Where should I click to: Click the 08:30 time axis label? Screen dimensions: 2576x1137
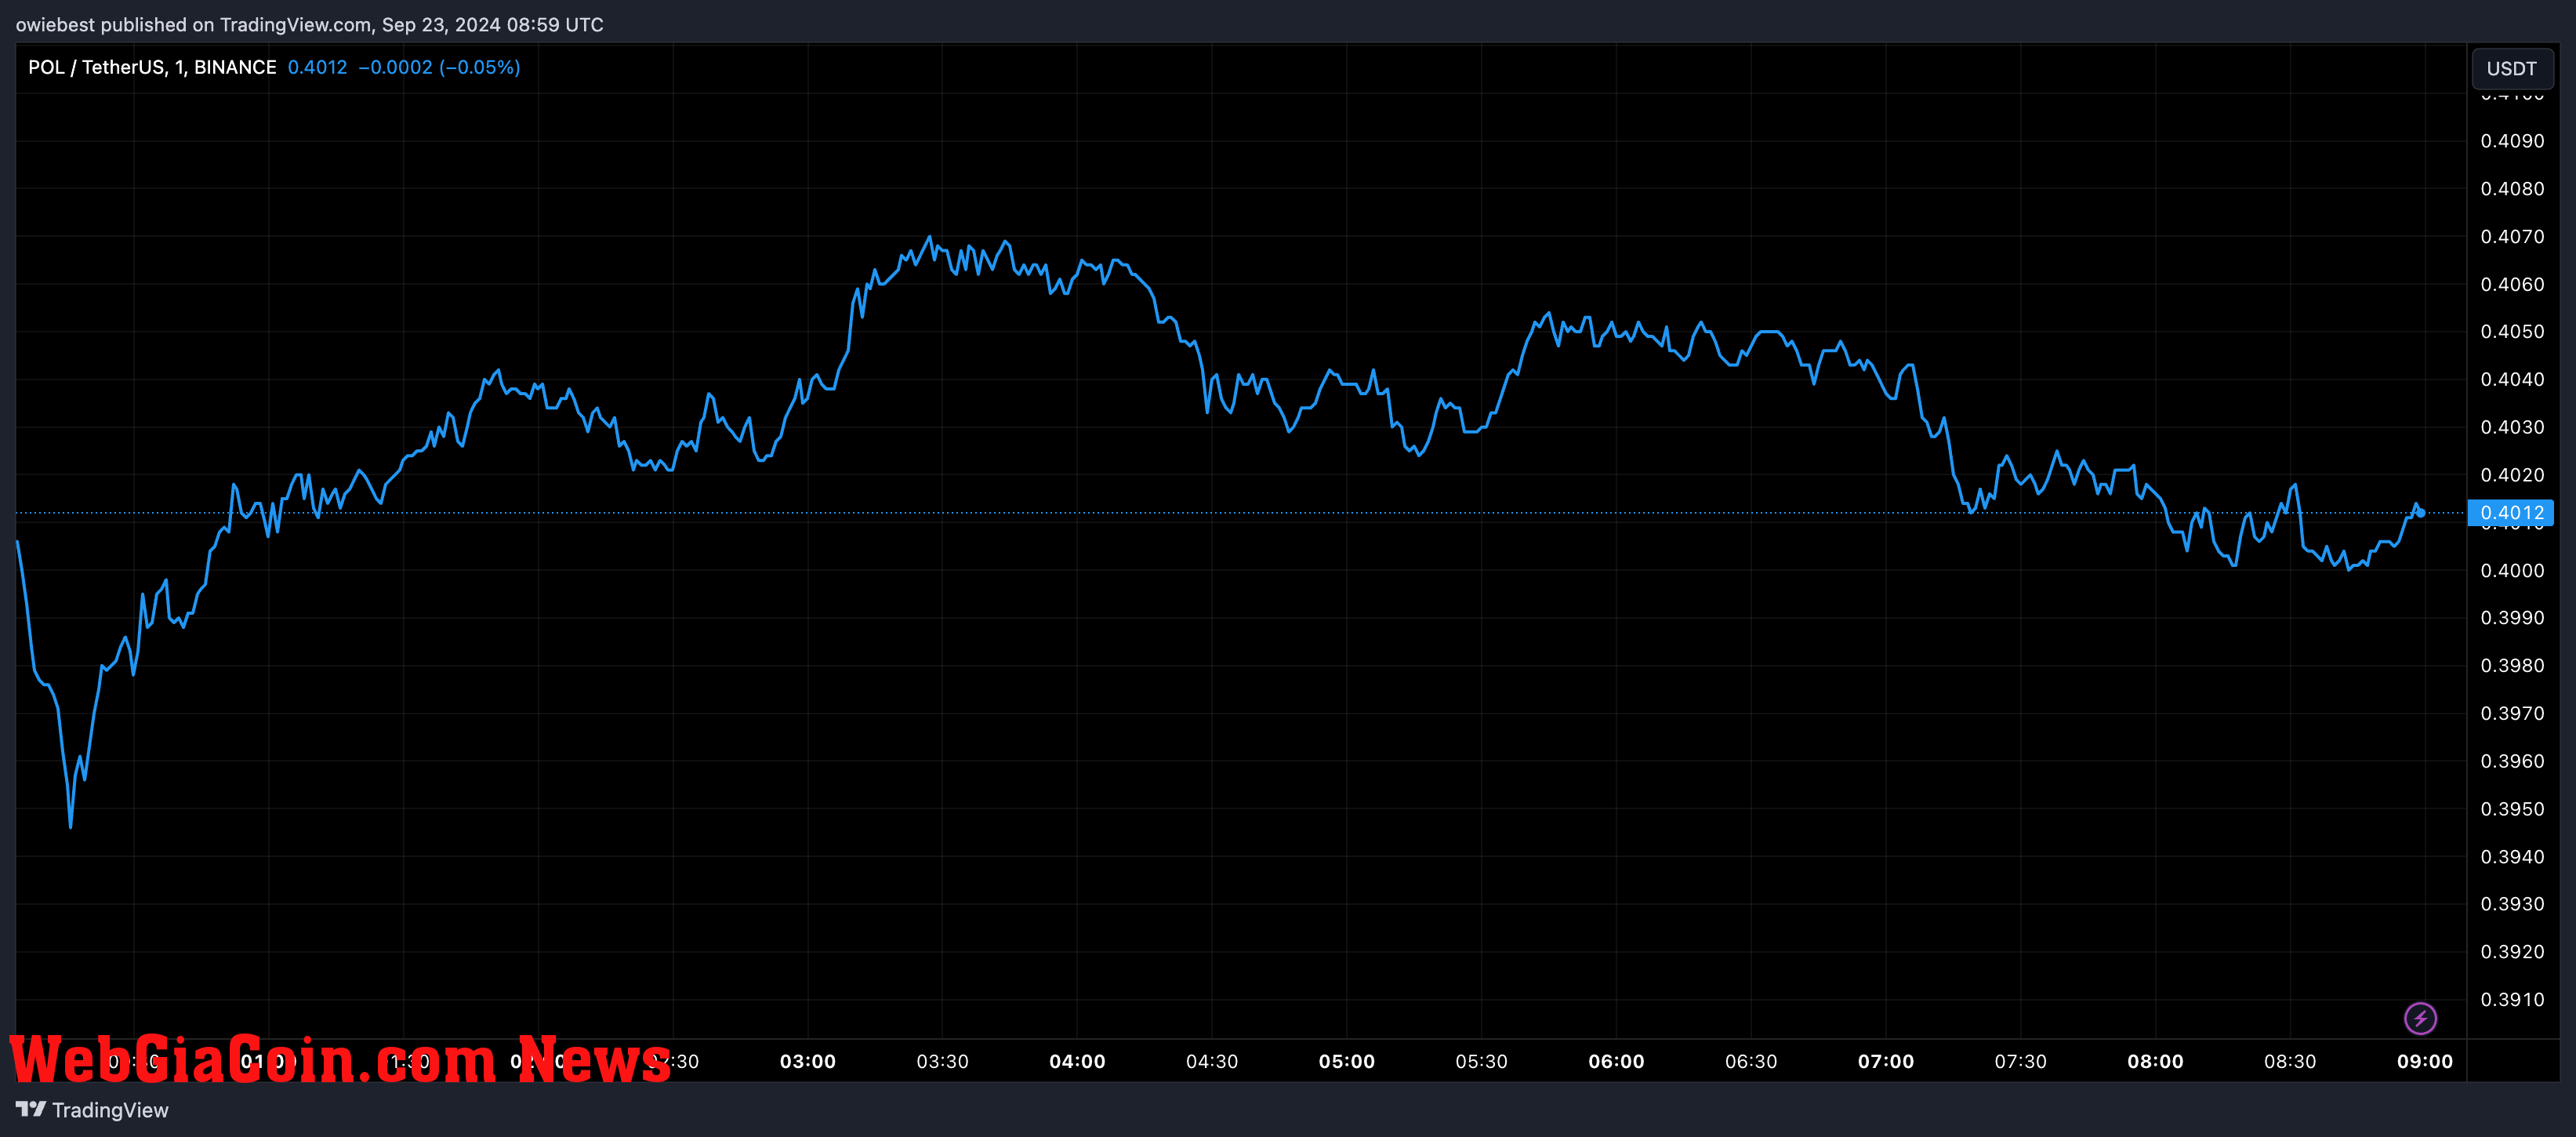coord(2290,1061)
